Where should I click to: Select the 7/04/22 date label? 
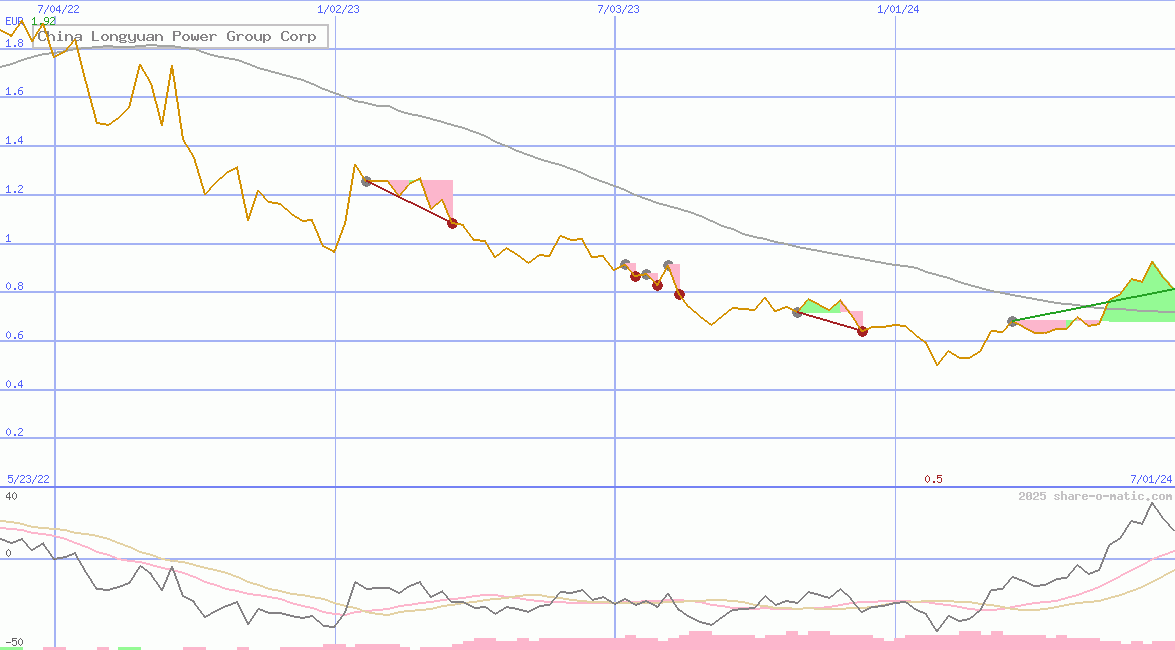58,9
